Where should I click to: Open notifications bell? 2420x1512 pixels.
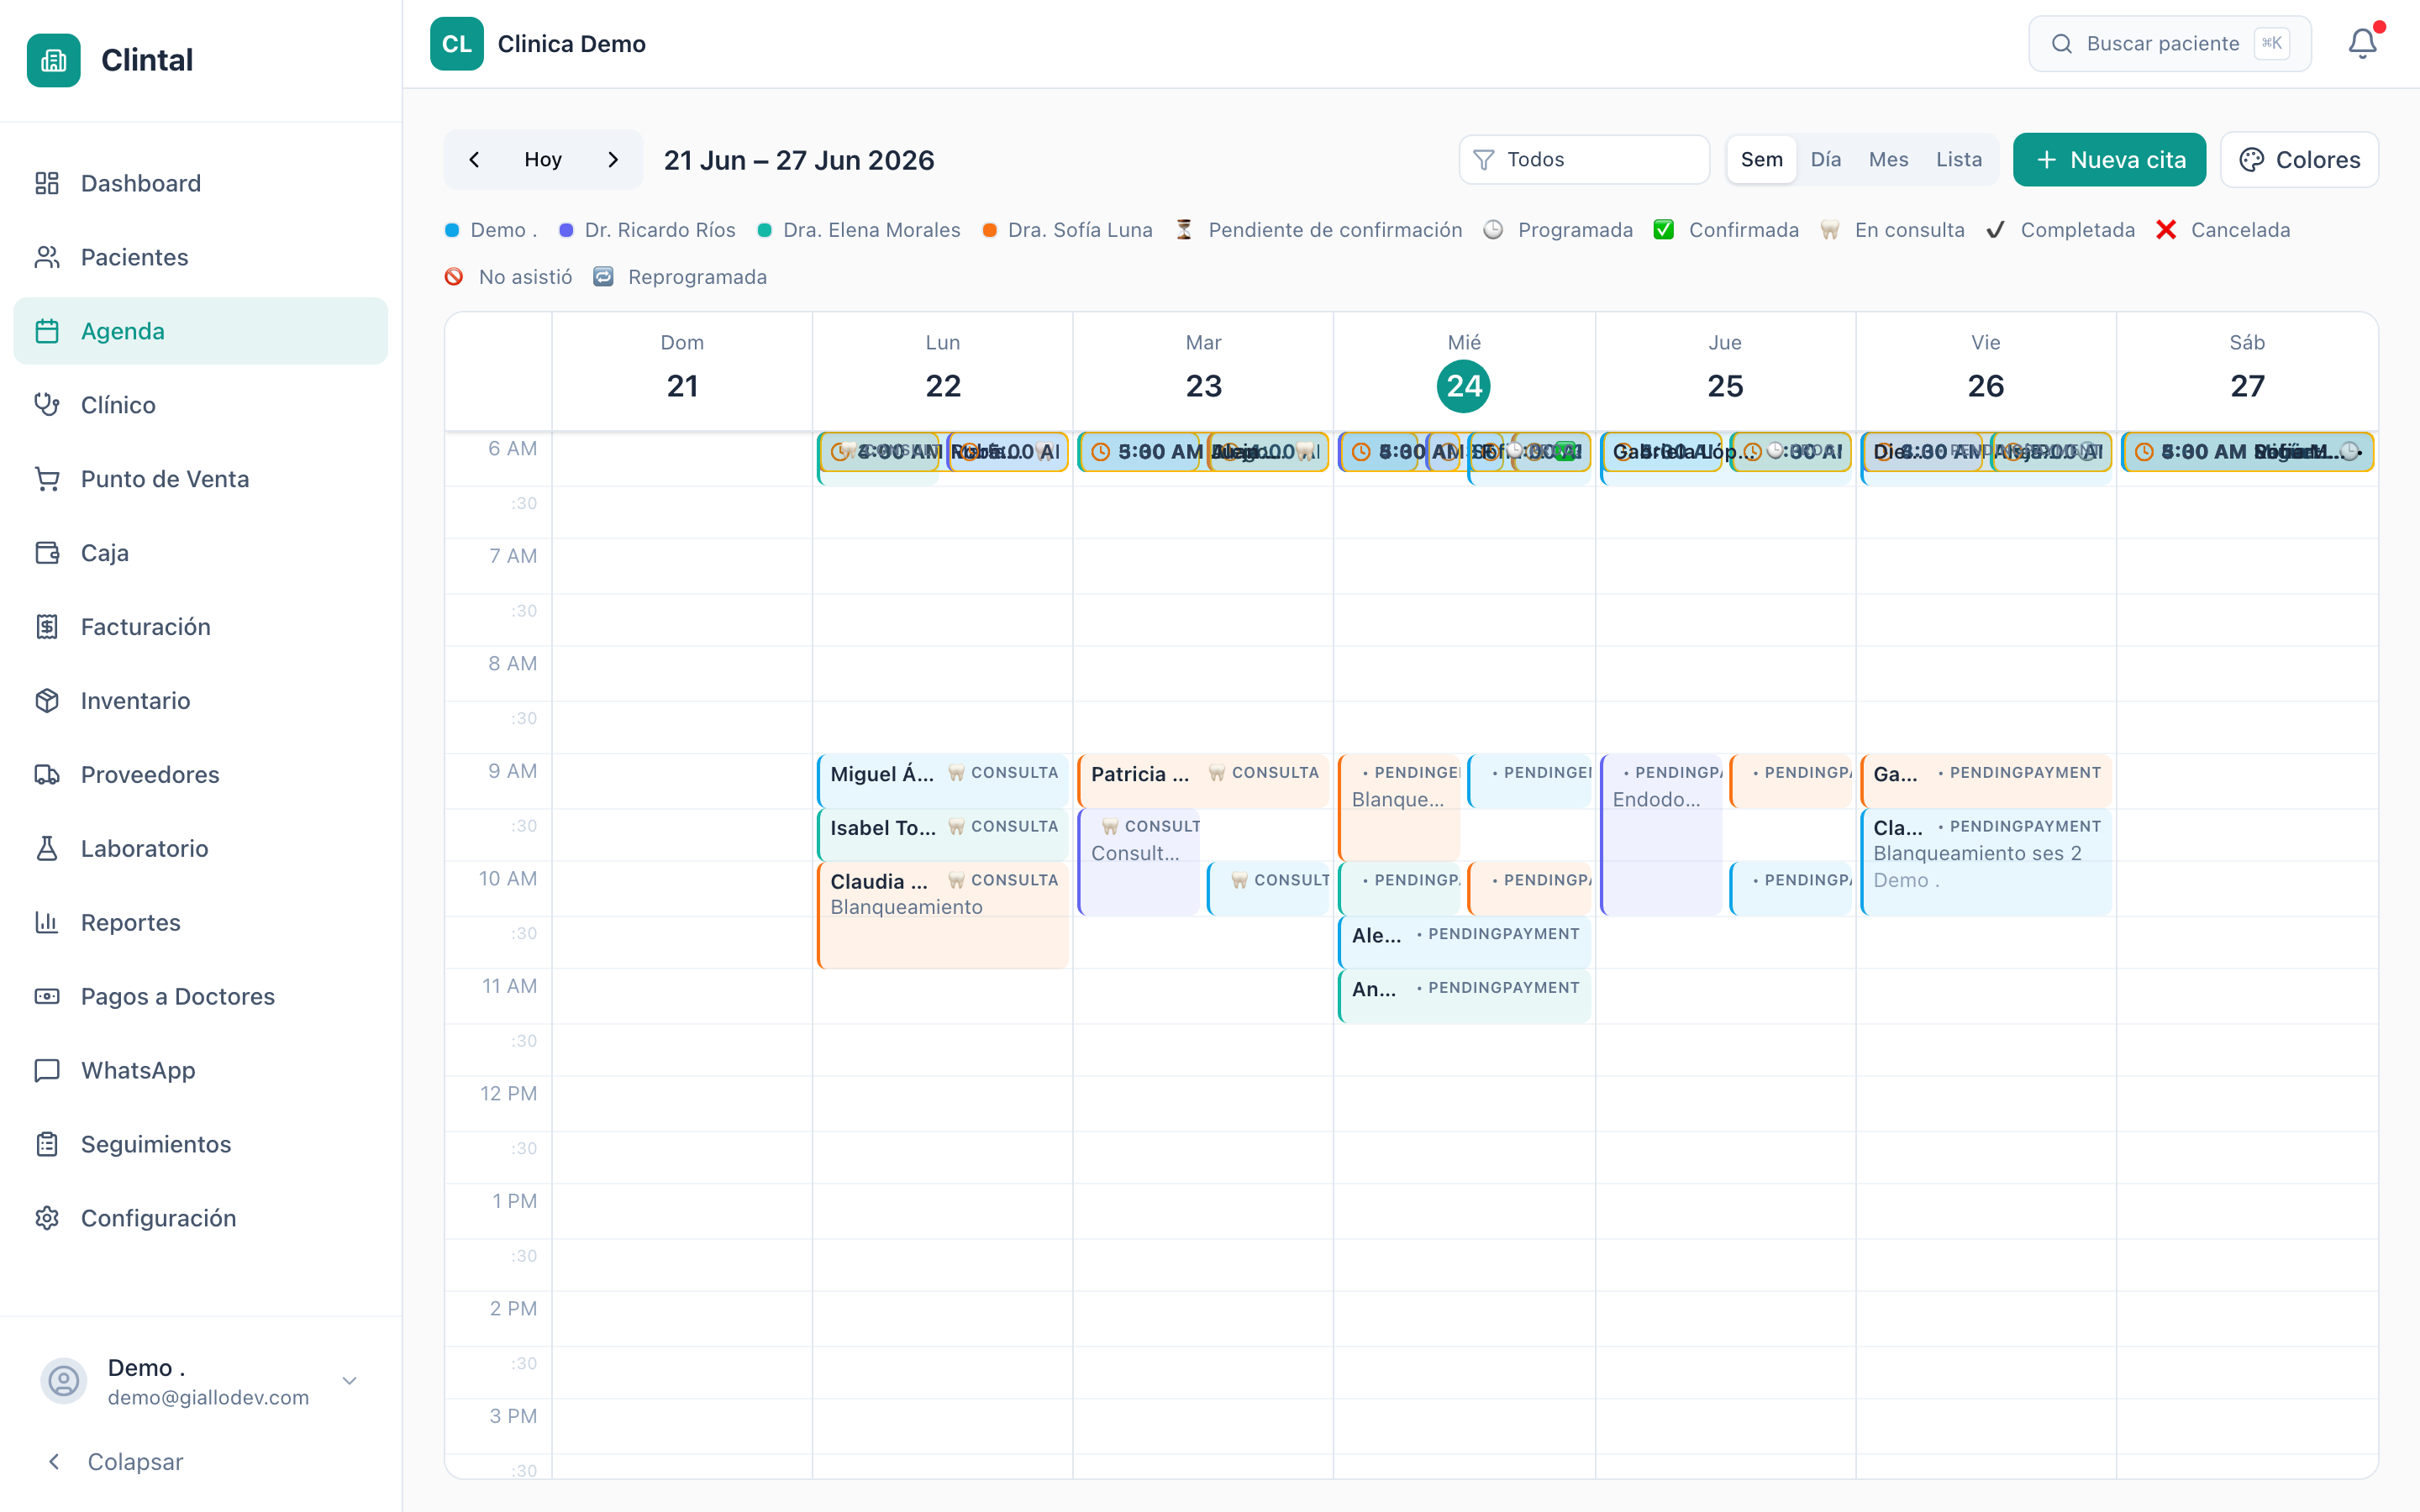coord(2362,44)
